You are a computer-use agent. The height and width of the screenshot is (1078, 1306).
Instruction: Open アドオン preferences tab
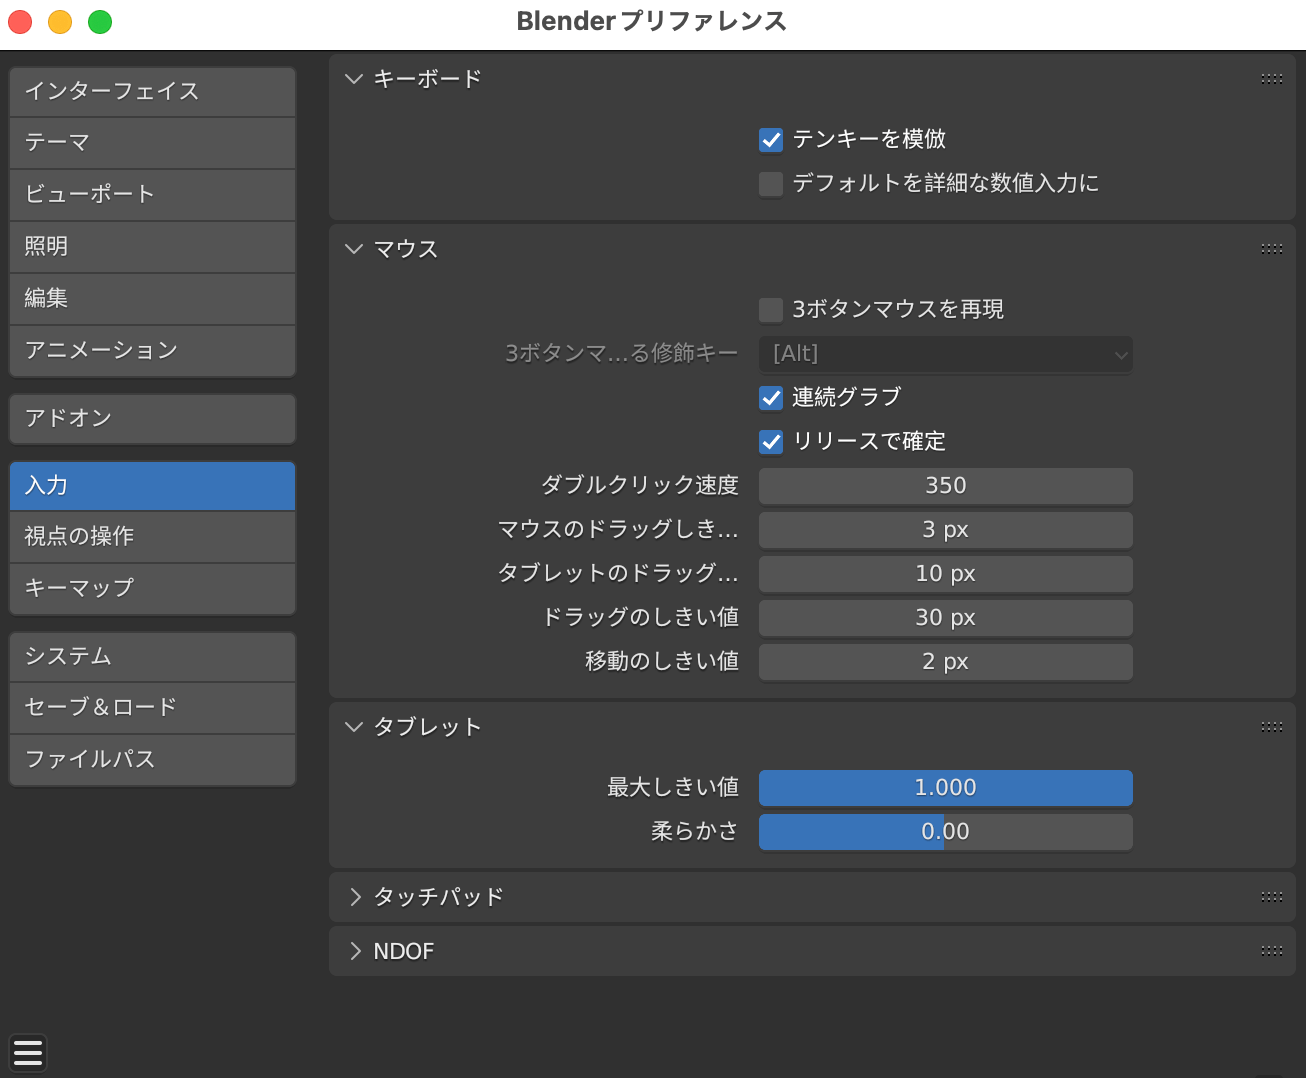153,418
